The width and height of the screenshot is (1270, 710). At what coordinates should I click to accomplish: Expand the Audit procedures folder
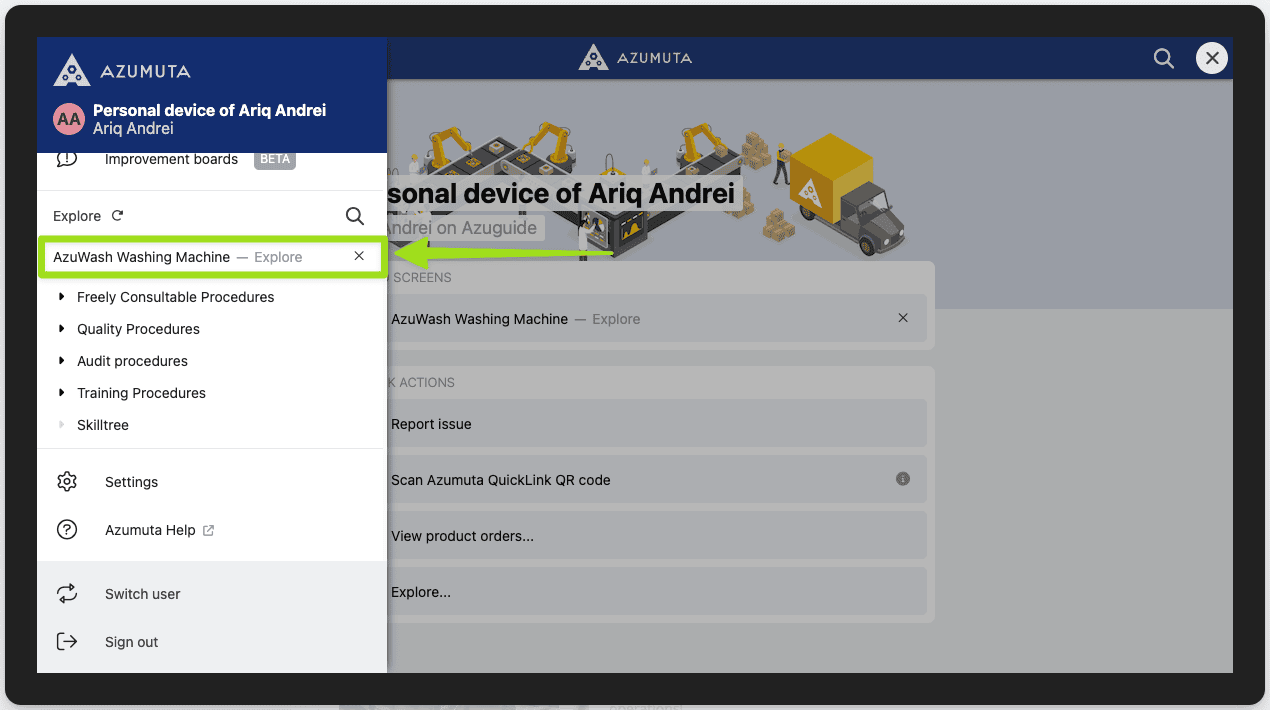point(62,361)
